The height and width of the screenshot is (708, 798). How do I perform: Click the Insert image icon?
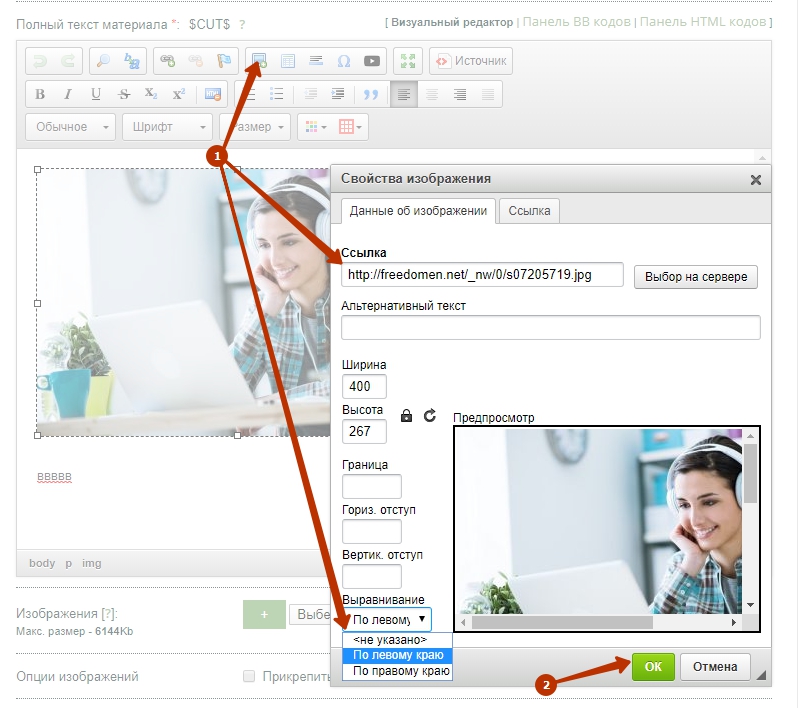(x=260, y=61)
